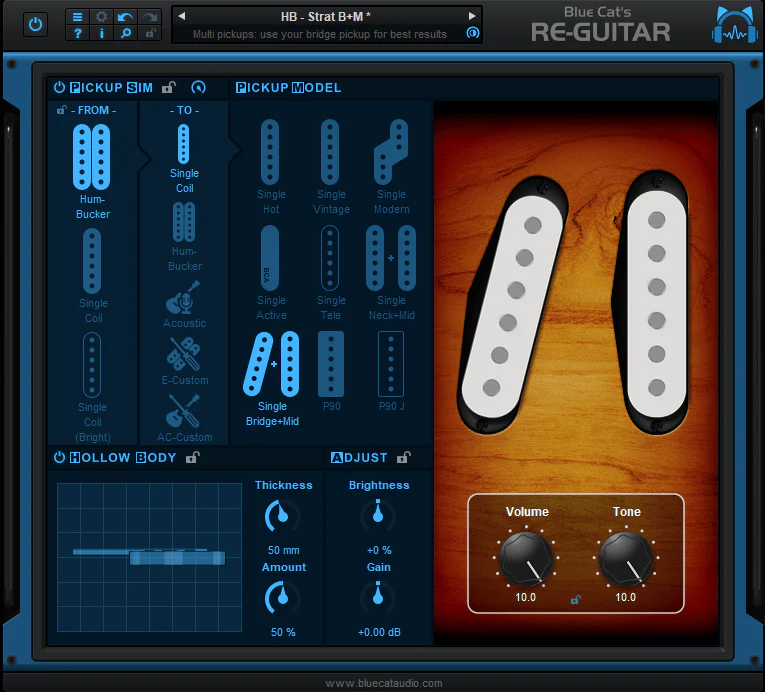Open preset name HB - Strat B+M
The height and width of the screenshot is (692, 765).
pyautogui.click(x=325, y=17)
